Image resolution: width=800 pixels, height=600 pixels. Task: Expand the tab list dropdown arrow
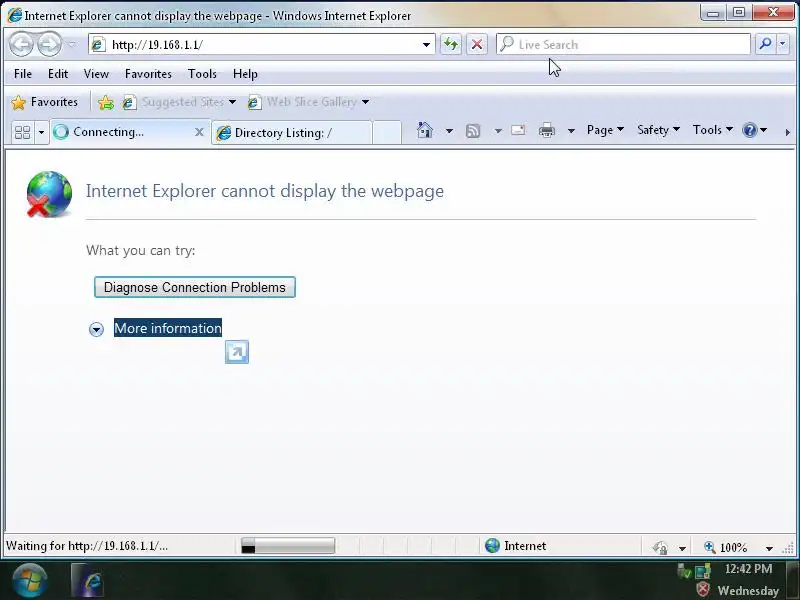(x=41, y=133)
